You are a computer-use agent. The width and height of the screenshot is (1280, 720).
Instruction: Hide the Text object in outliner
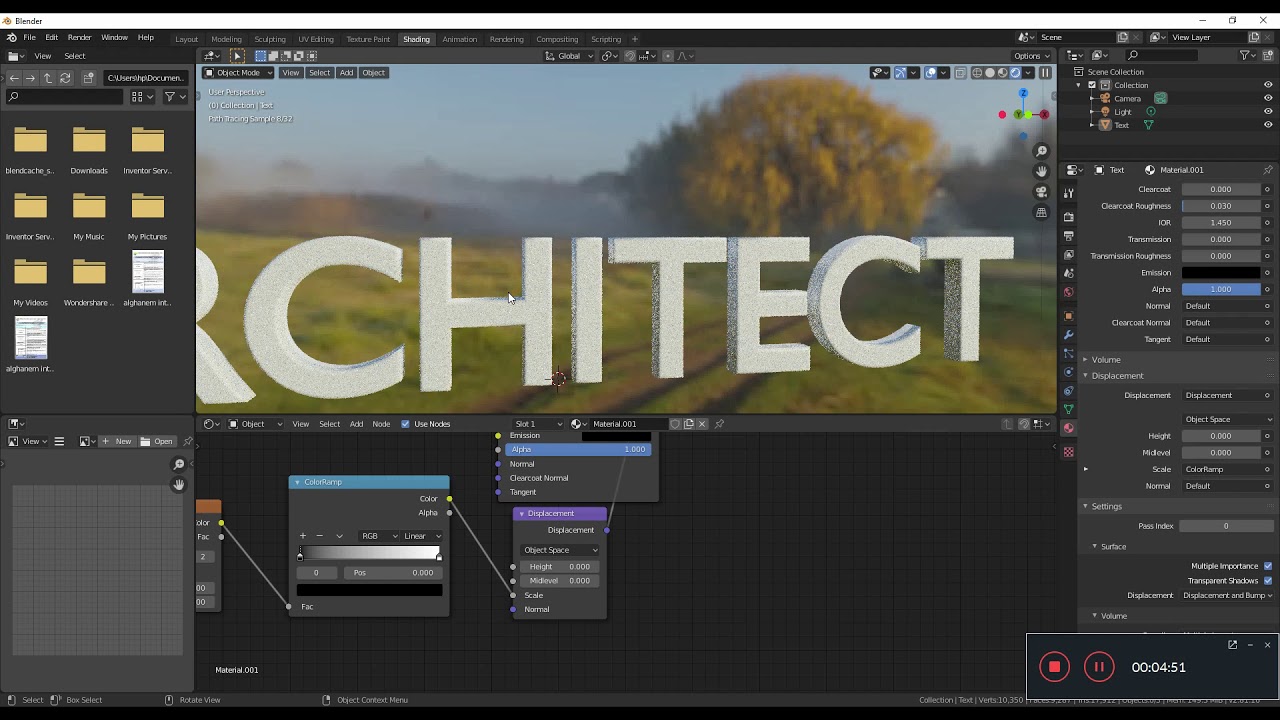tap(1268, 125)
